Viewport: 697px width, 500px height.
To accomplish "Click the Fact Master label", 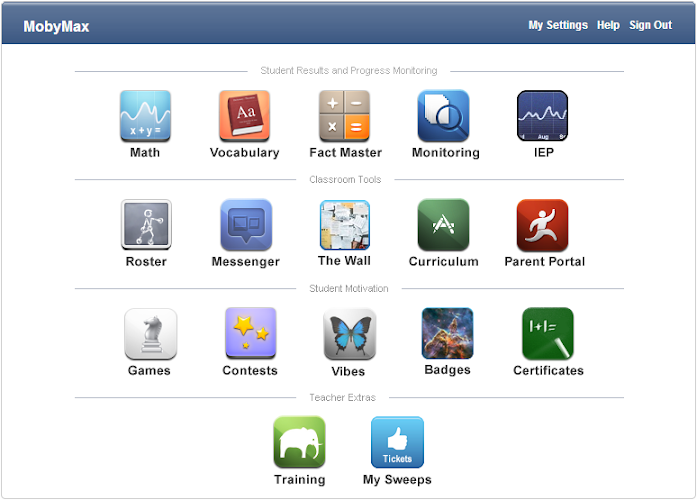I will pos(345,152).
